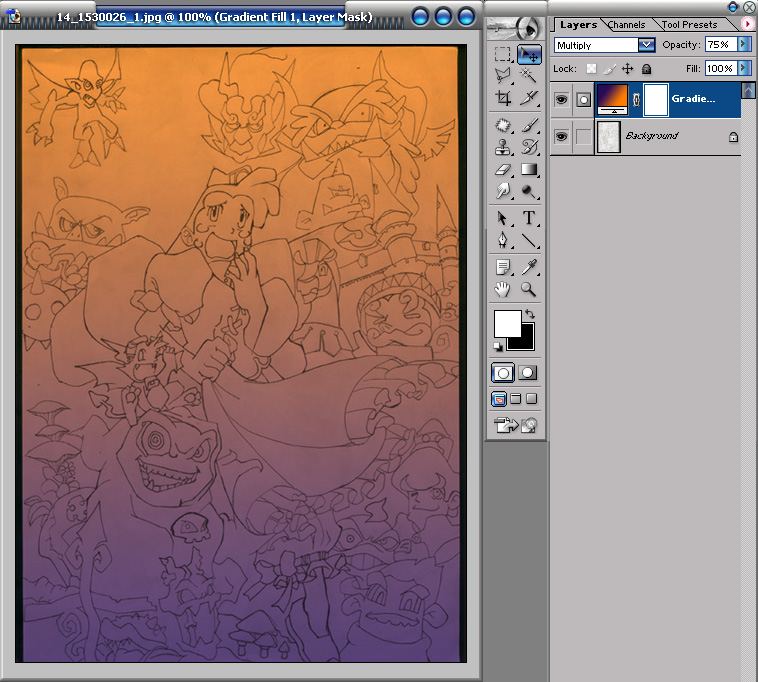Toggle Background layer visibility eye

point(561,136)
